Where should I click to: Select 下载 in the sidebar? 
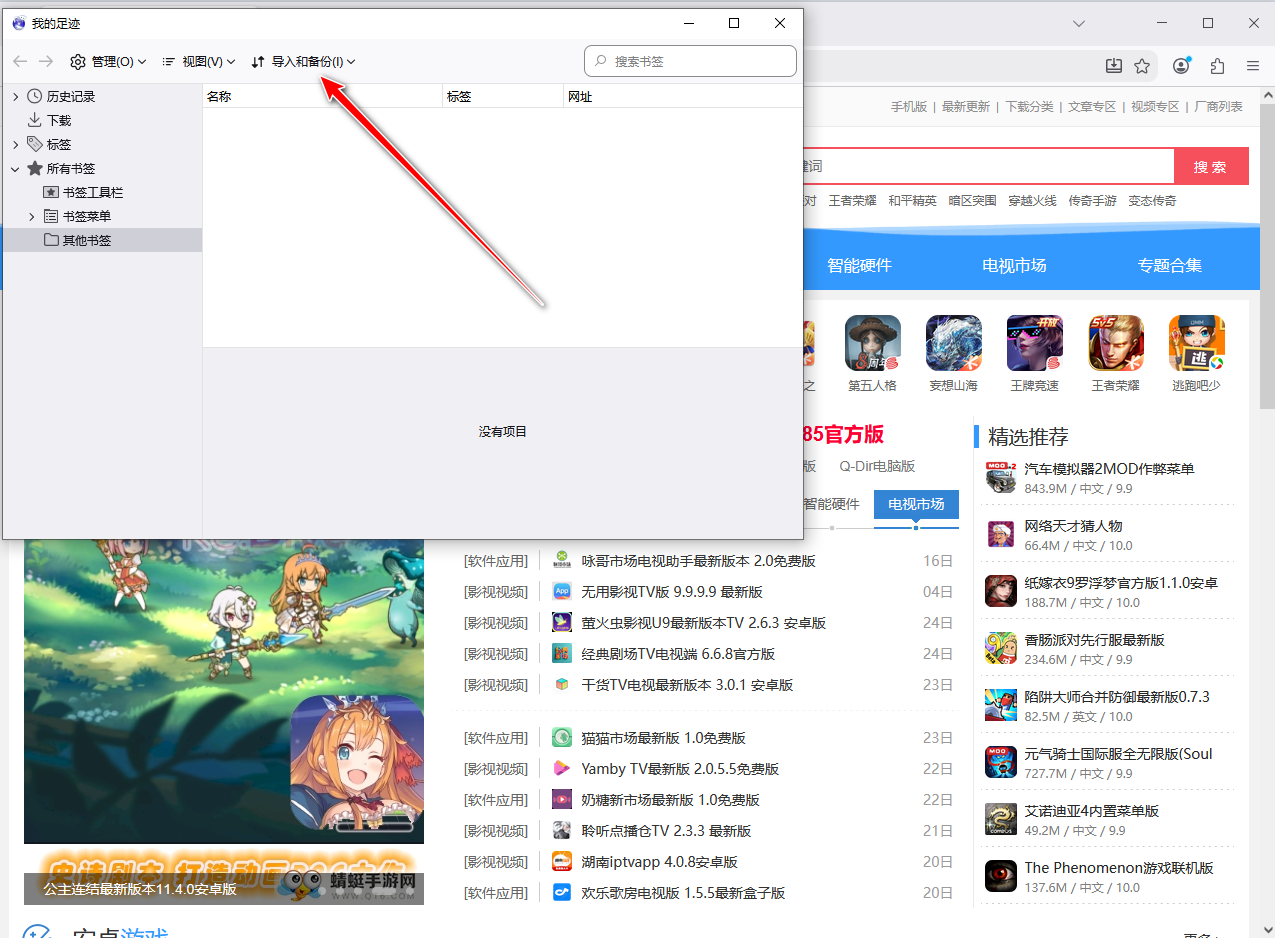pos(59,121)
